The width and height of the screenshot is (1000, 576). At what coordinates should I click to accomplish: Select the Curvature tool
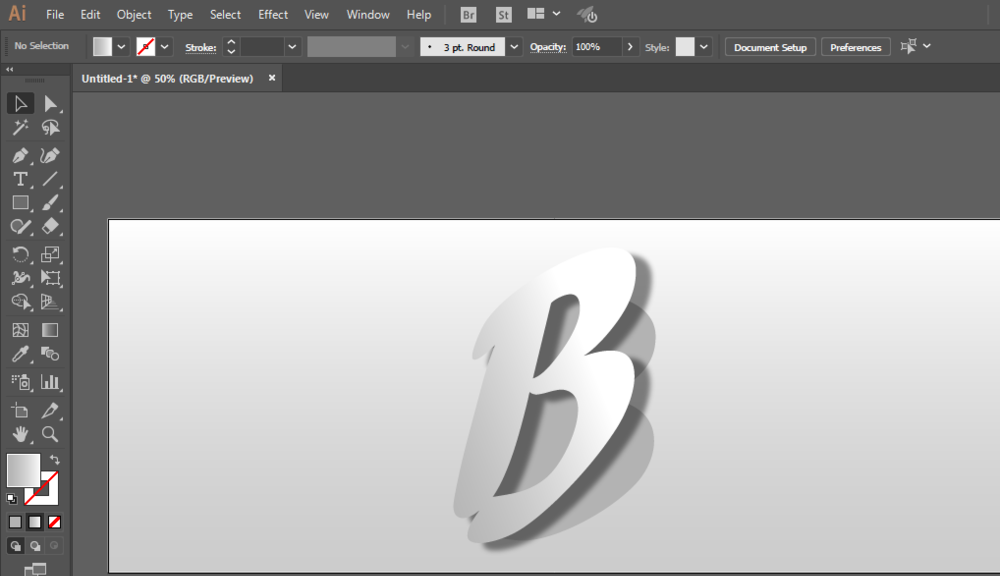tap(50, 155)
